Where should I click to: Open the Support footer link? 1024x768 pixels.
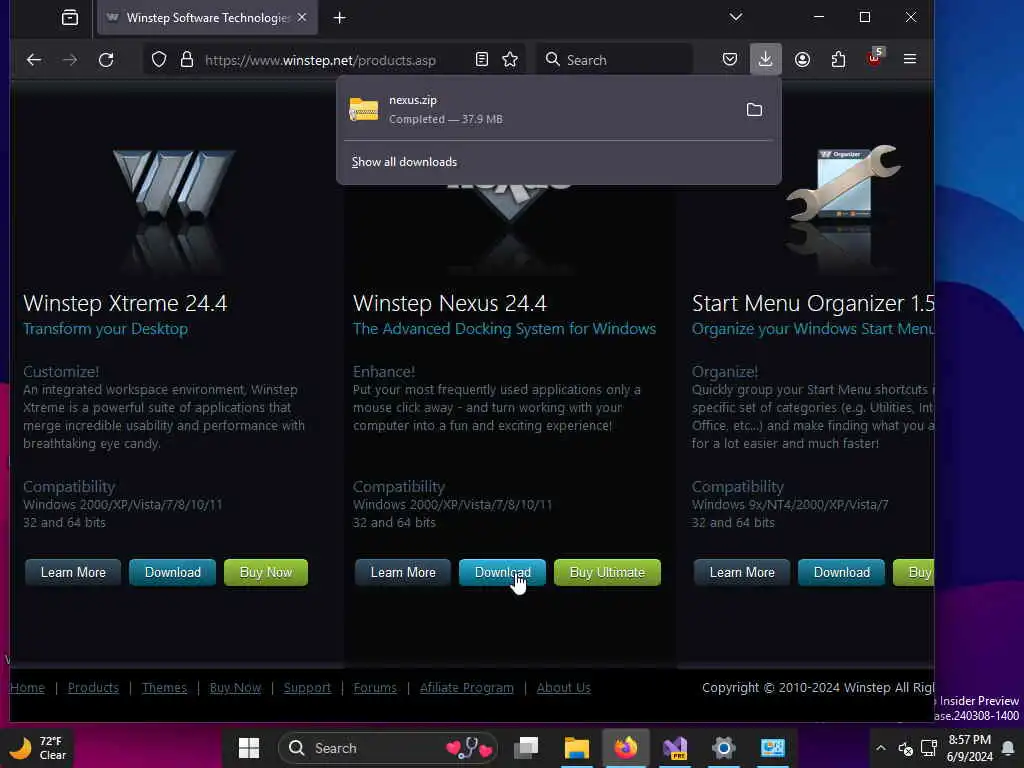[308, 688]
